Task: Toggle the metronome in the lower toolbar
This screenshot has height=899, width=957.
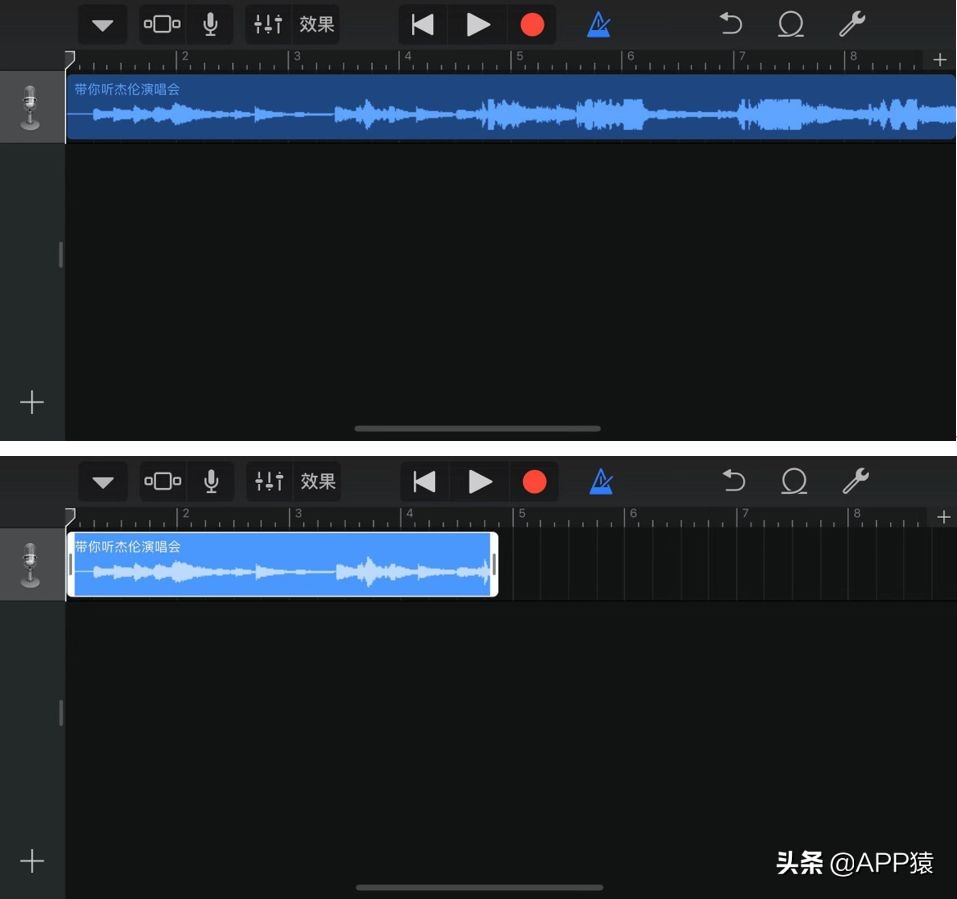Action: 600,482
